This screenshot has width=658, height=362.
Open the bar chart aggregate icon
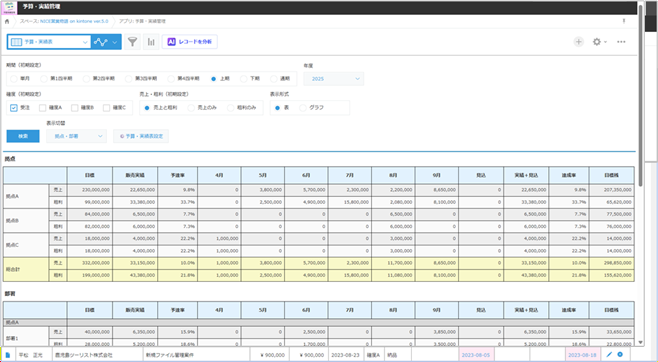[x=151, y=42]
